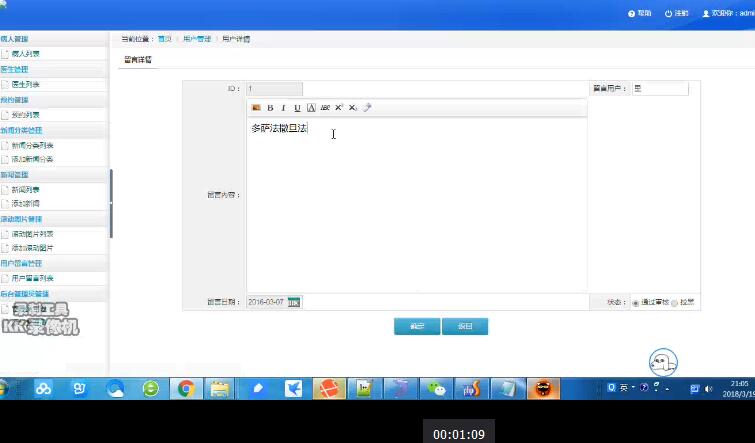Image resolution: width=755 pixels, height=443 pixels.
Task: Apply subscript formatting
Action: [353, 108]
